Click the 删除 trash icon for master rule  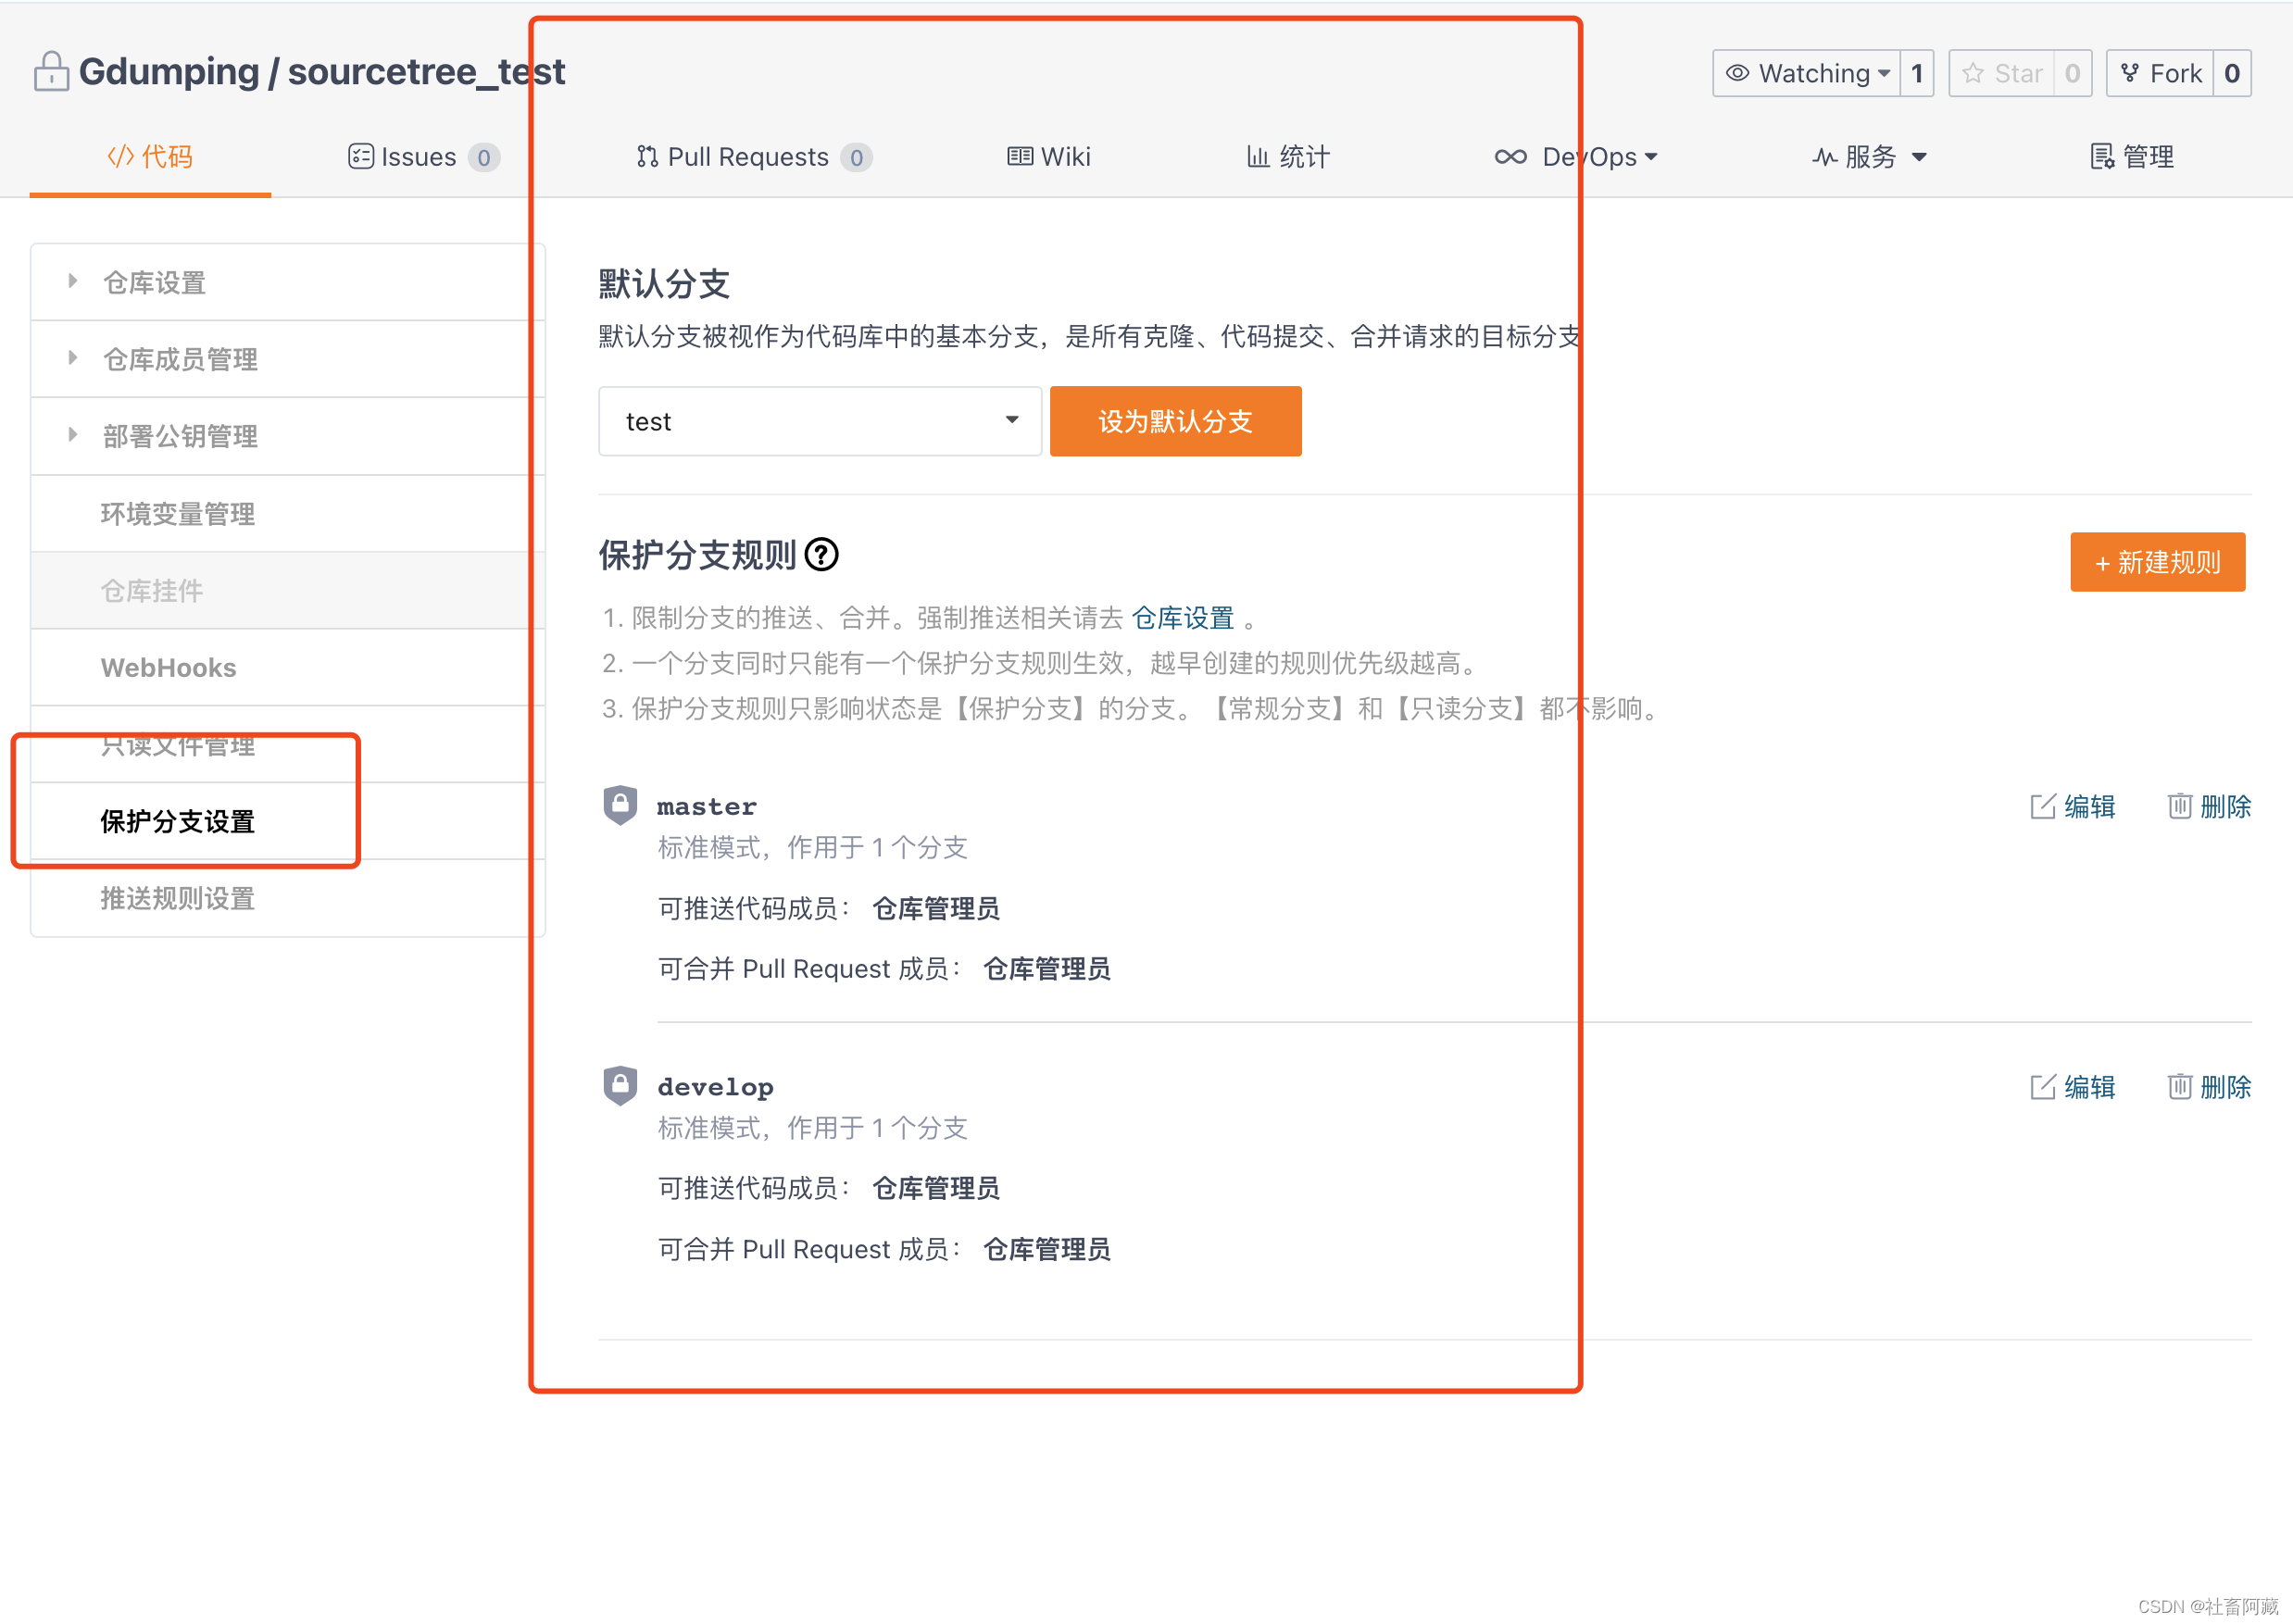click(2179, 806)
